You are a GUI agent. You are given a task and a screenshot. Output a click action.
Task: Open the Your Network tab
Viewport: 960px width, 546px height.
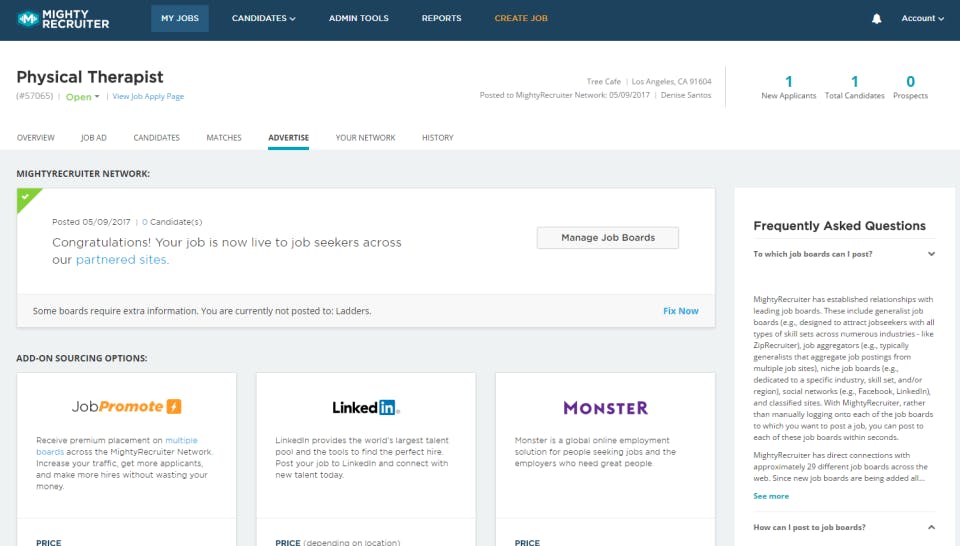click(x=366, y=138)
